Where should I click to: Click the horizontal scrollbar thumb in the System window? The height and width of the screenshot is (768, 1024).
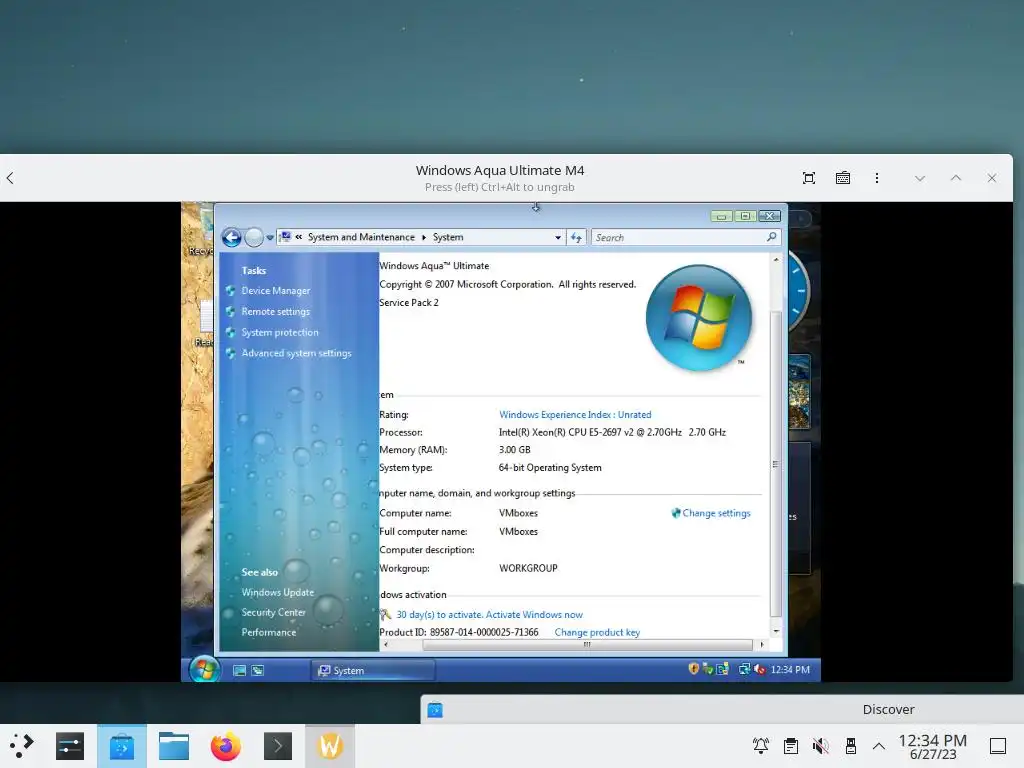tap(587, 645)
